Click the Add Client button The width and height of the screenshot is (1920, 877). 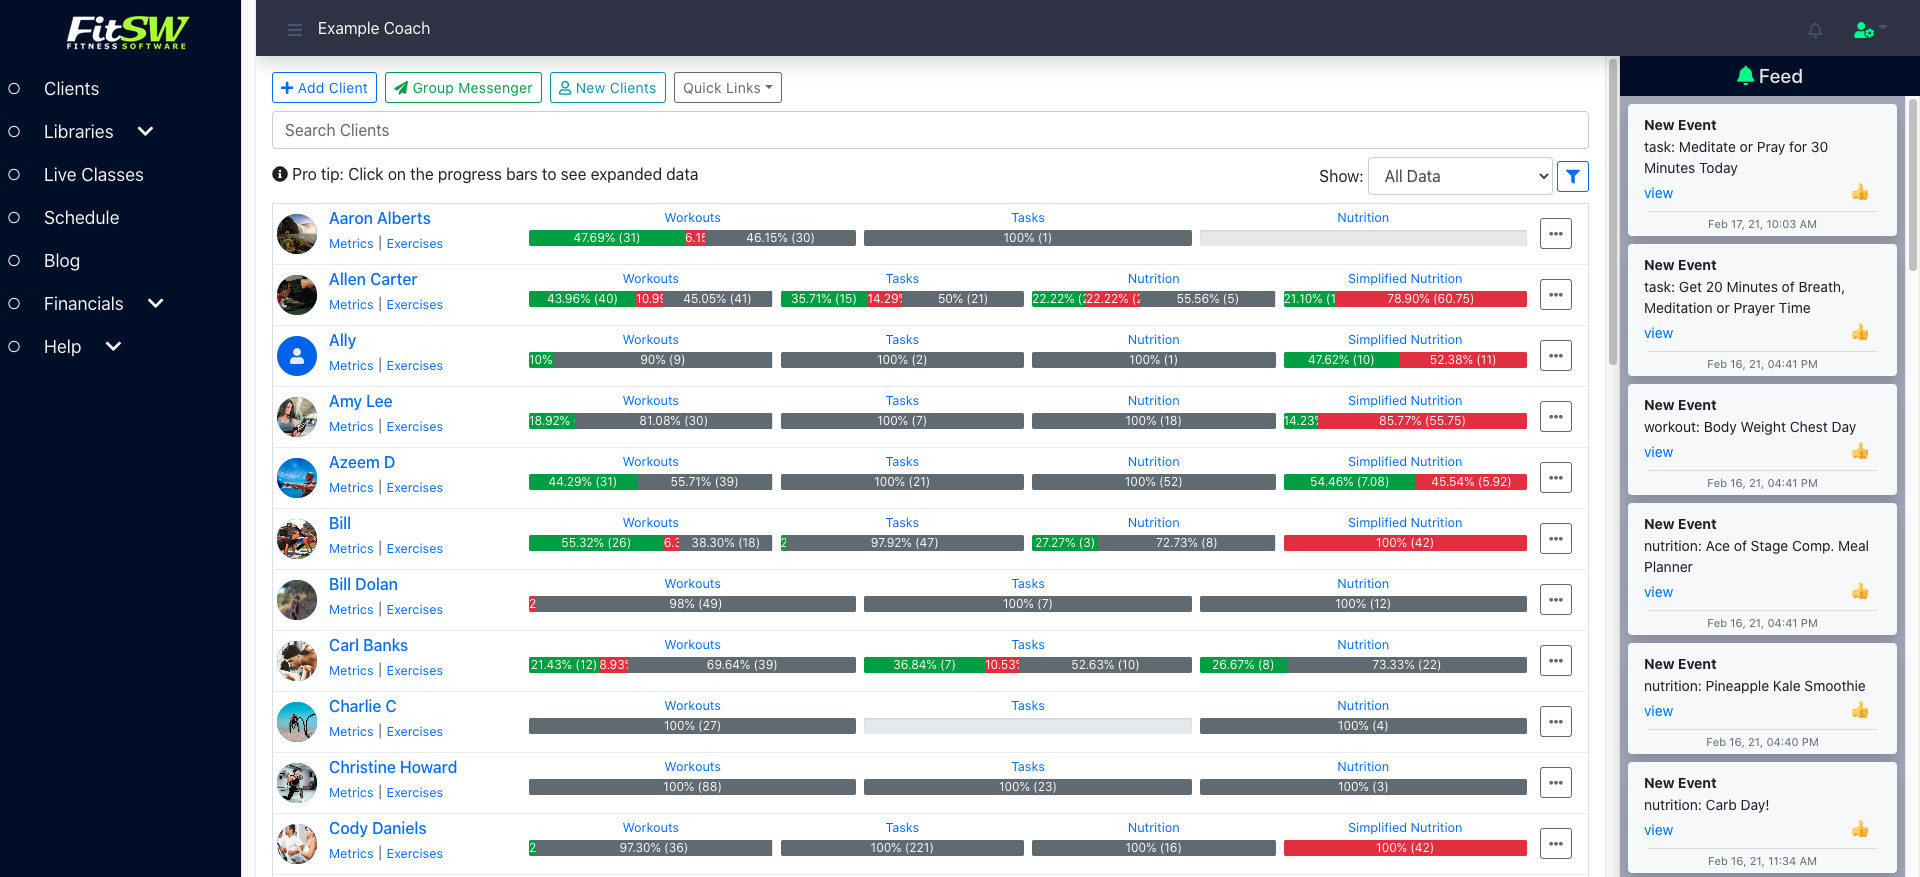[x=324, y=88]
